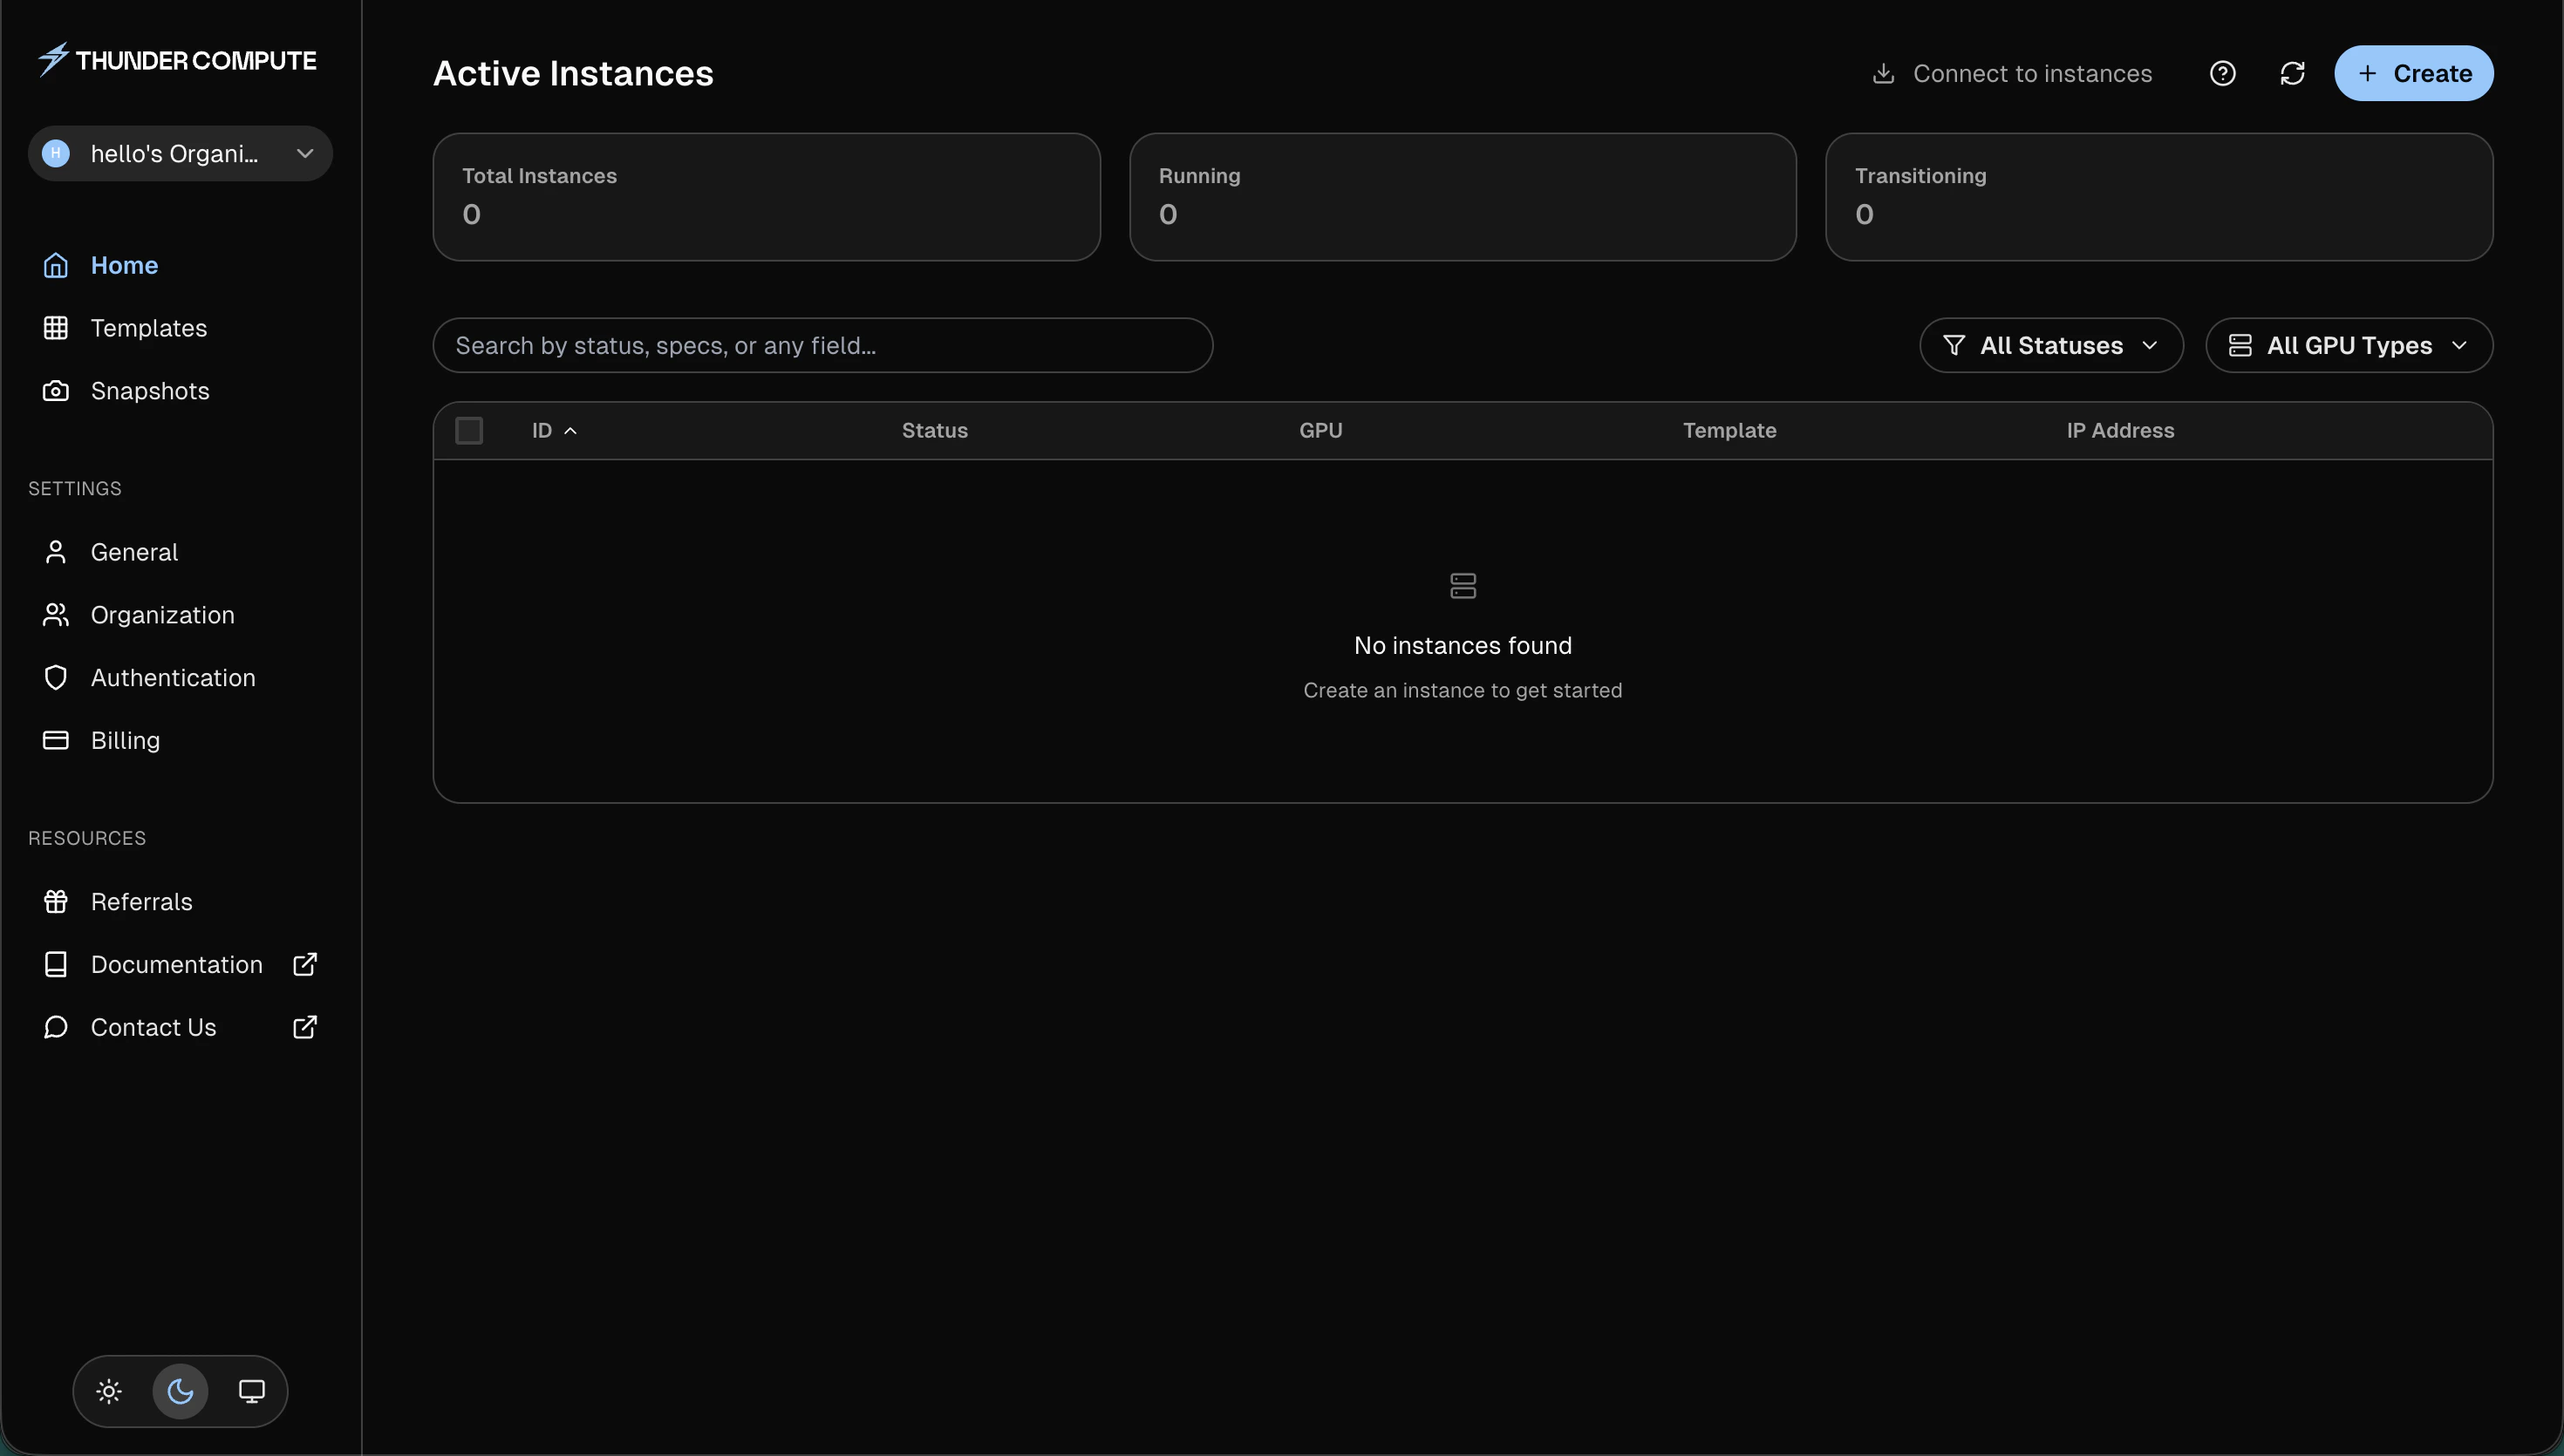Check the select-all instances checkbox
This screenshot has height=1456, width=2564.
[x=469, y=430]
